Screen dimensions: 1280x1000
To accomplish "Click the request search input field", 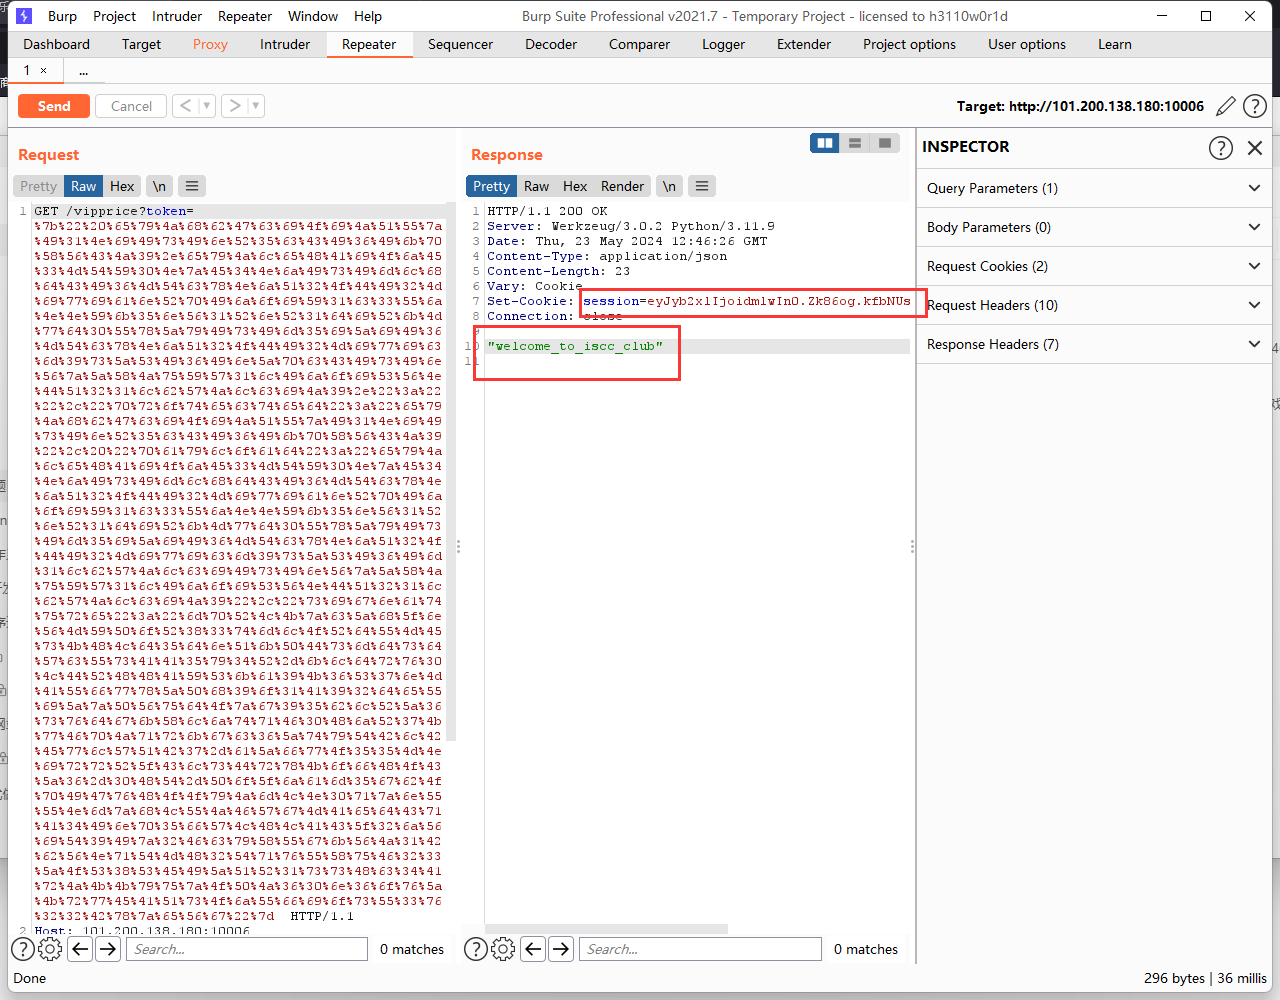I will point(247,949).
